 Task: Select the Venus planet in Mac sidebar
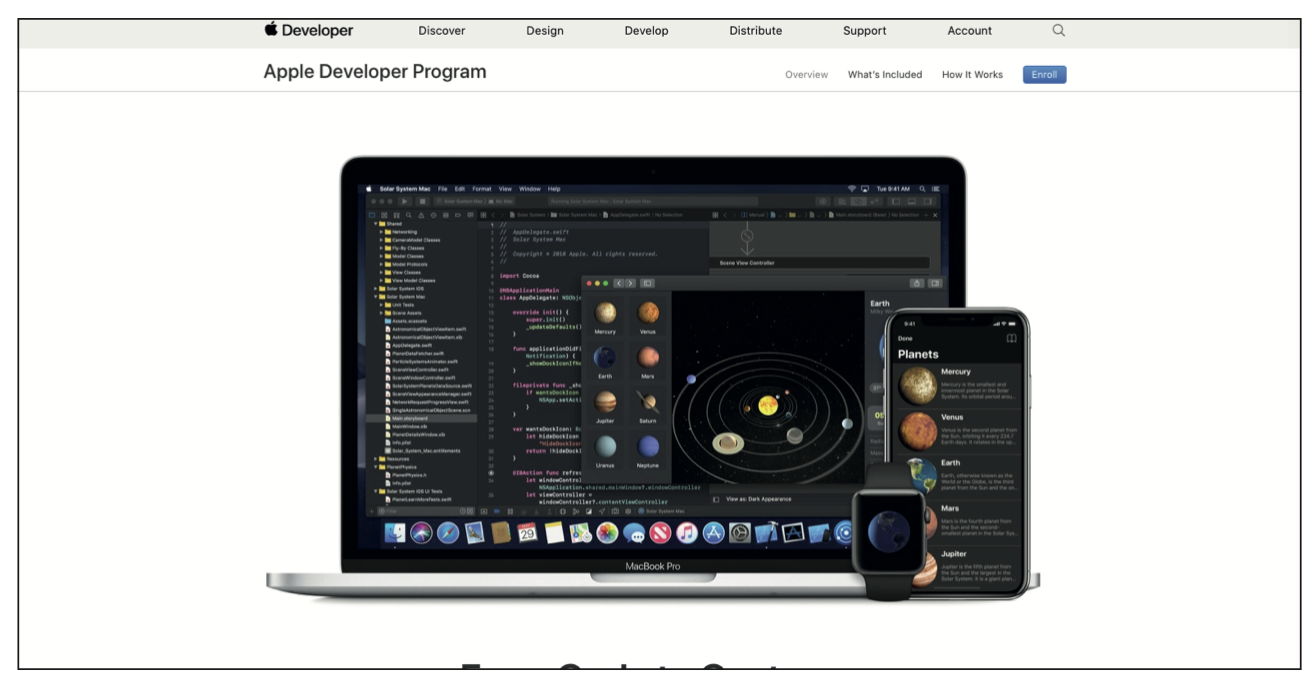pyautogui.click(x=648, y=313)
